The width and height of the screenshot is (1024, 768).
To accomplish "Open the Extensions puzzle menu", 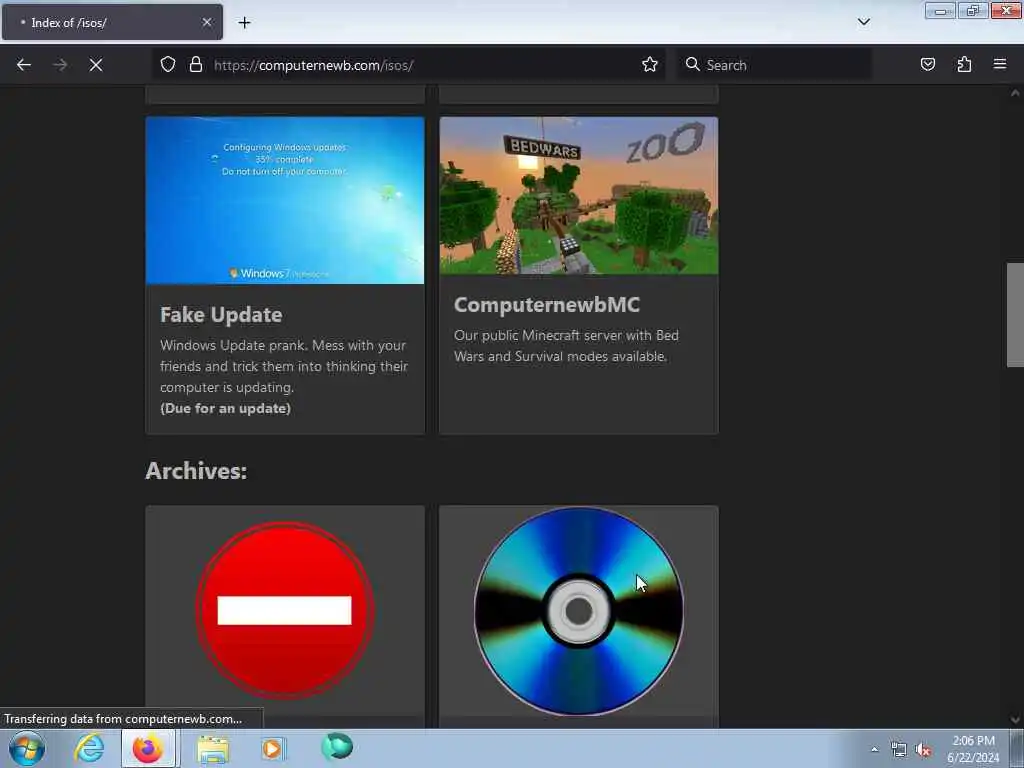I will 964,65.
